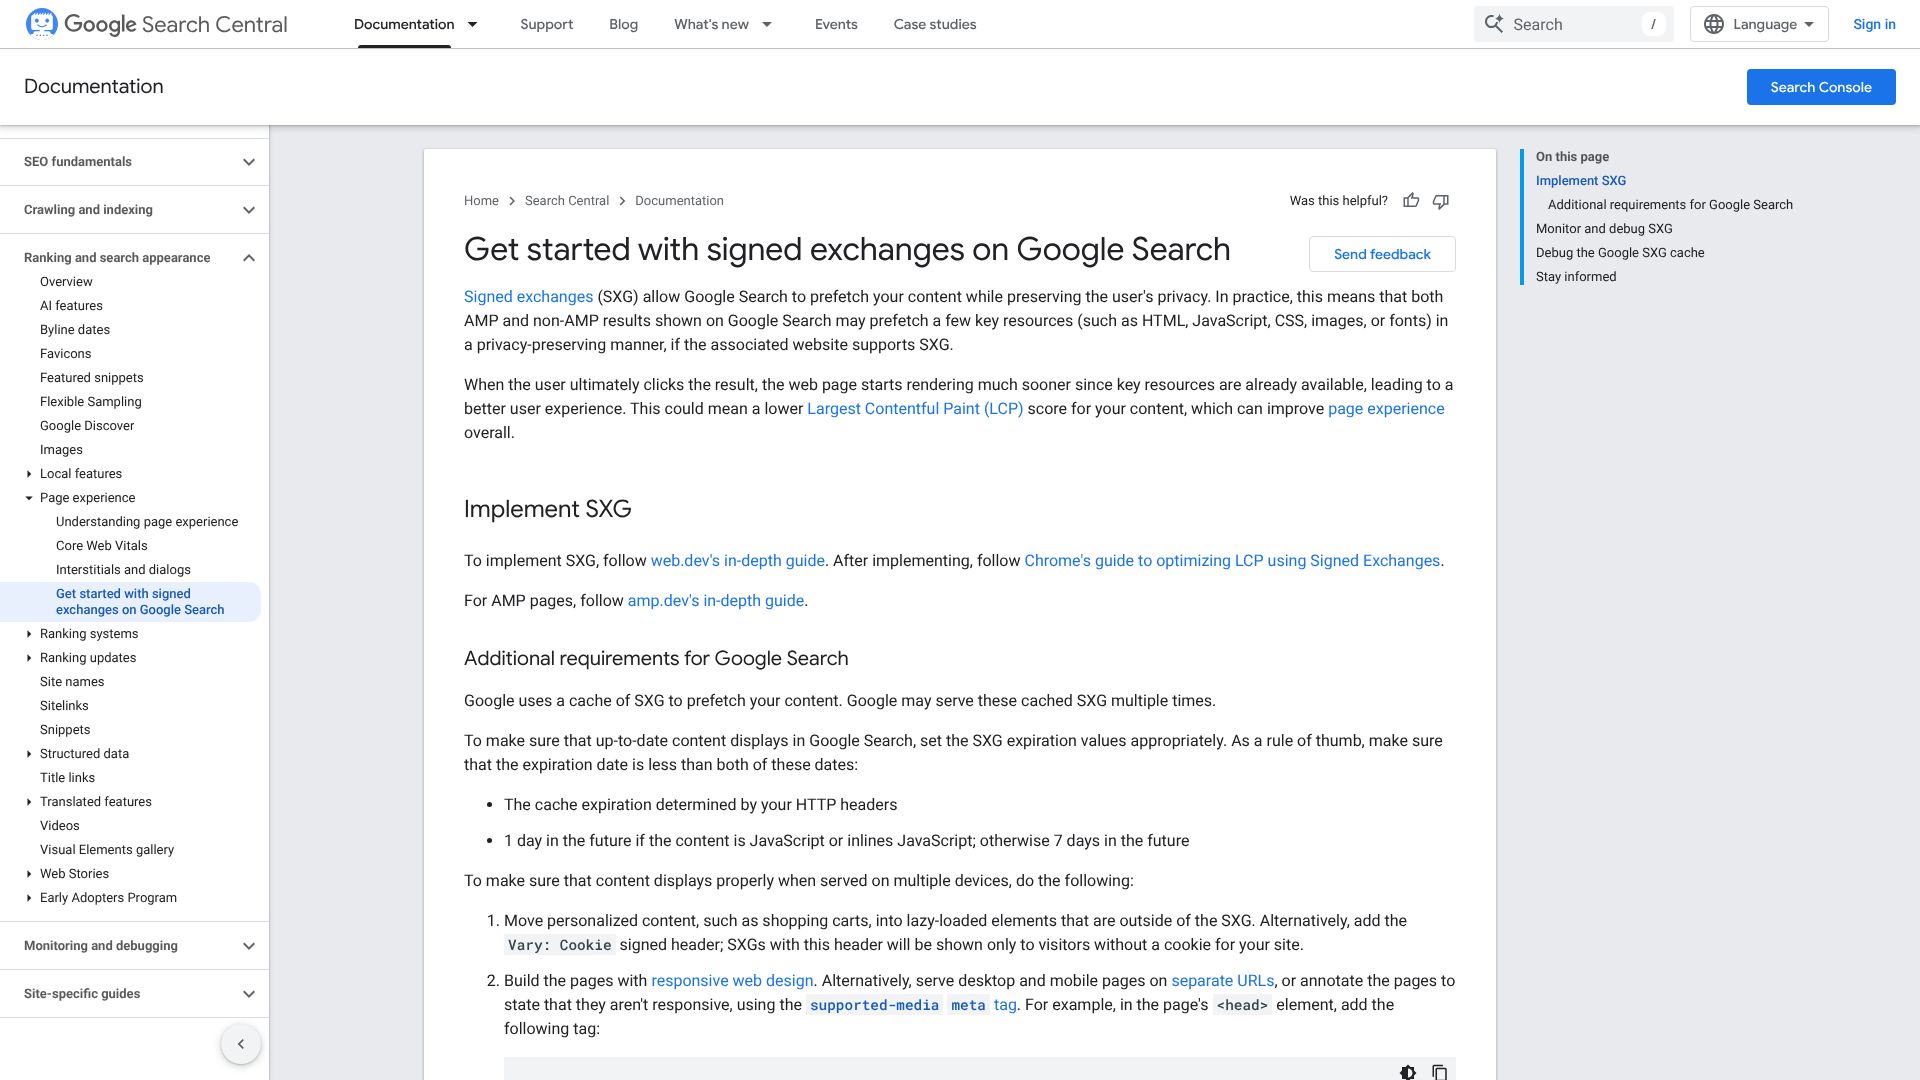
Task: Expand the Monitoring and debugging section
Action: [x=249, y=946]
